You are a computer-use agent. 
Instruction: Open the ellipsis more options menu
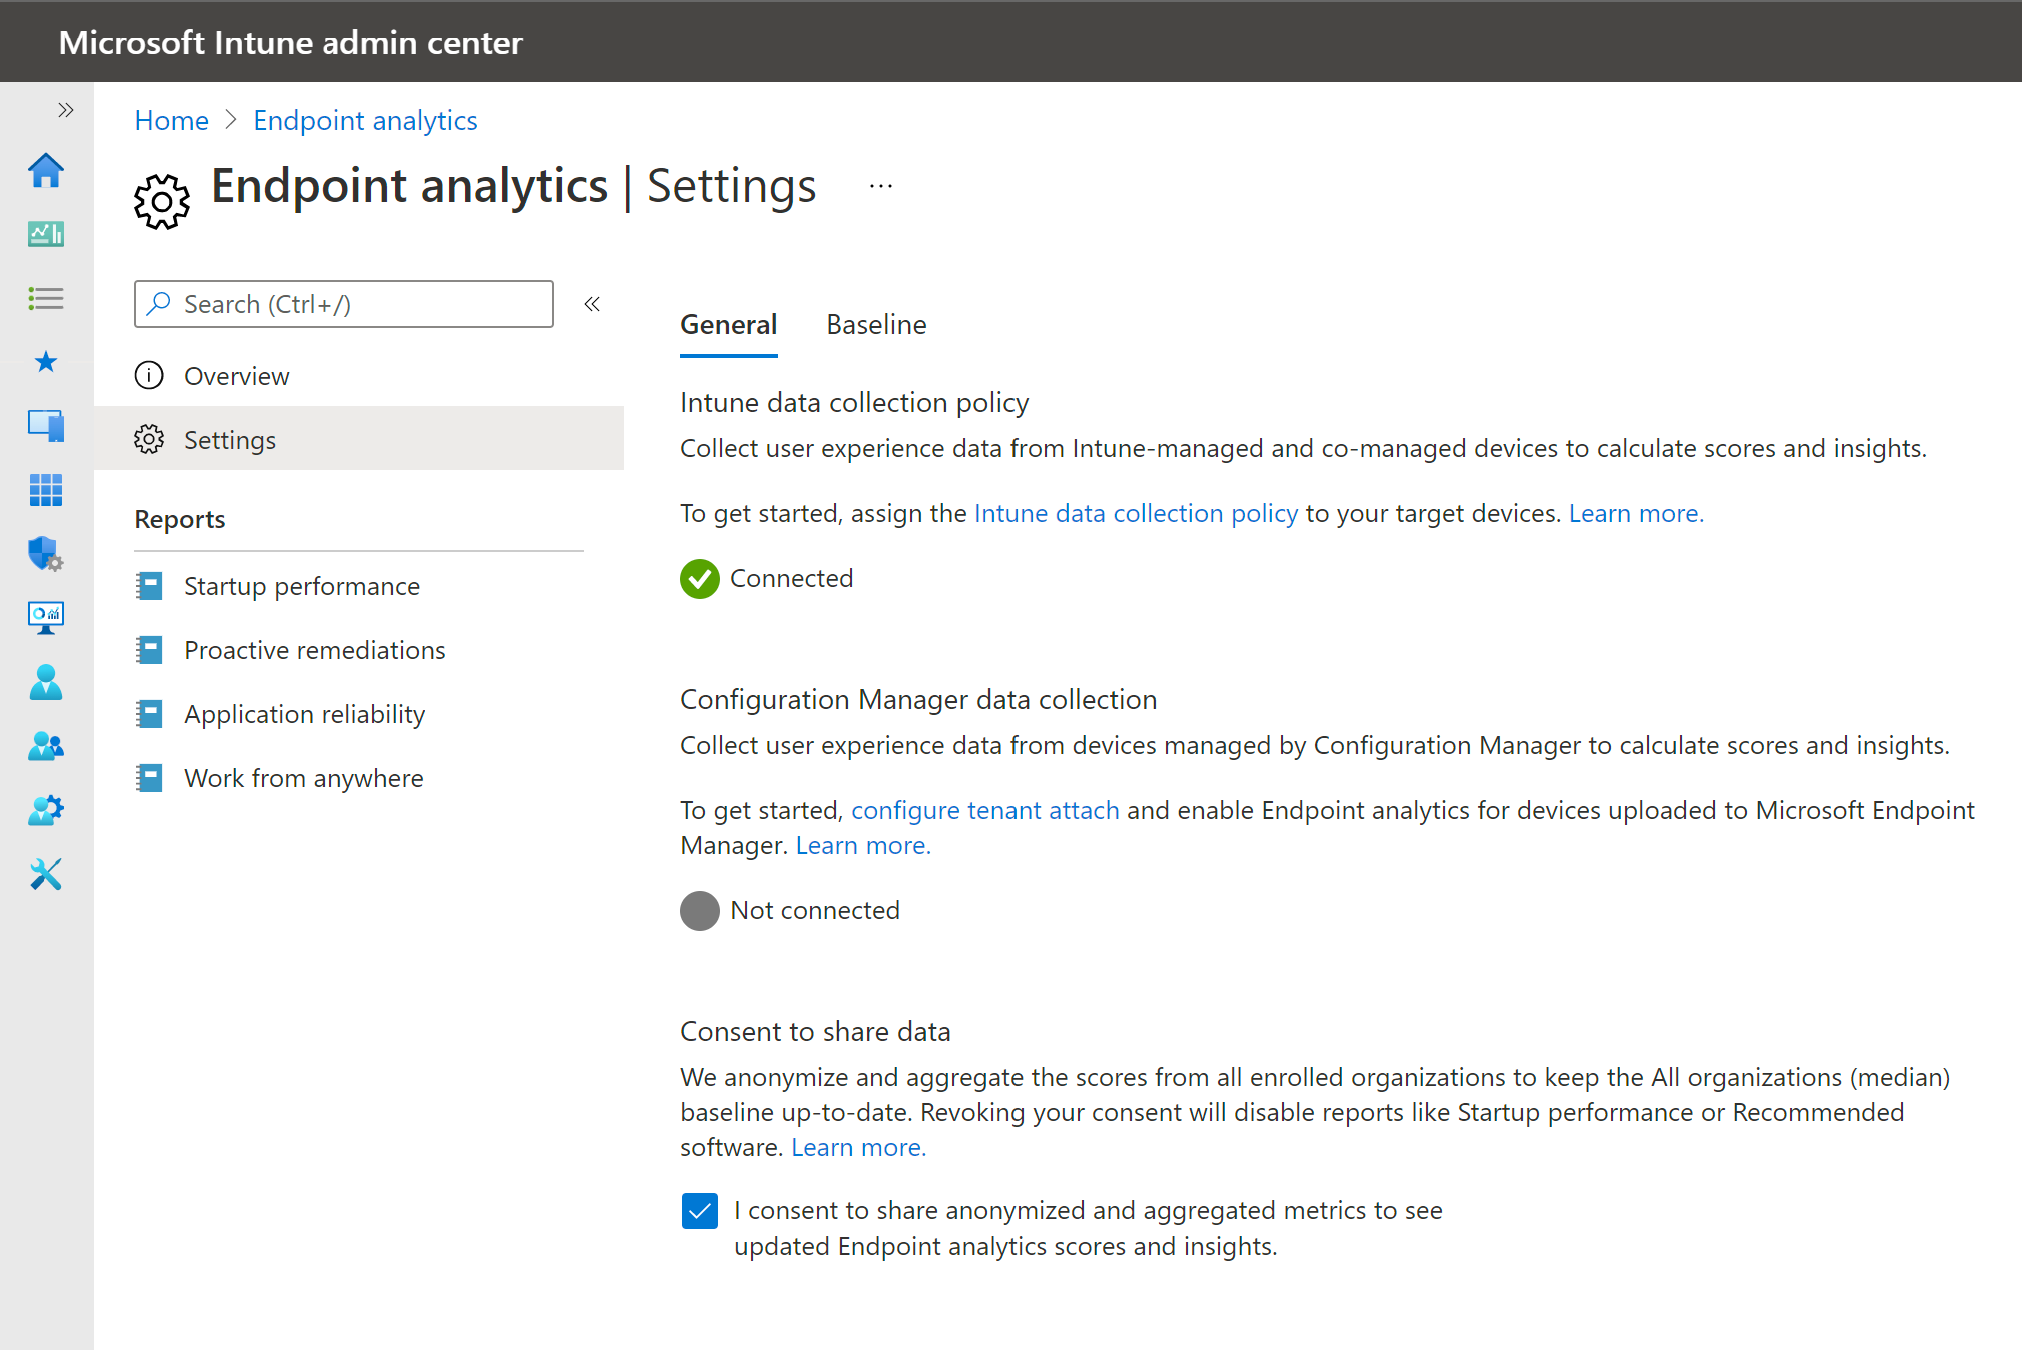(x=881, y=186)
